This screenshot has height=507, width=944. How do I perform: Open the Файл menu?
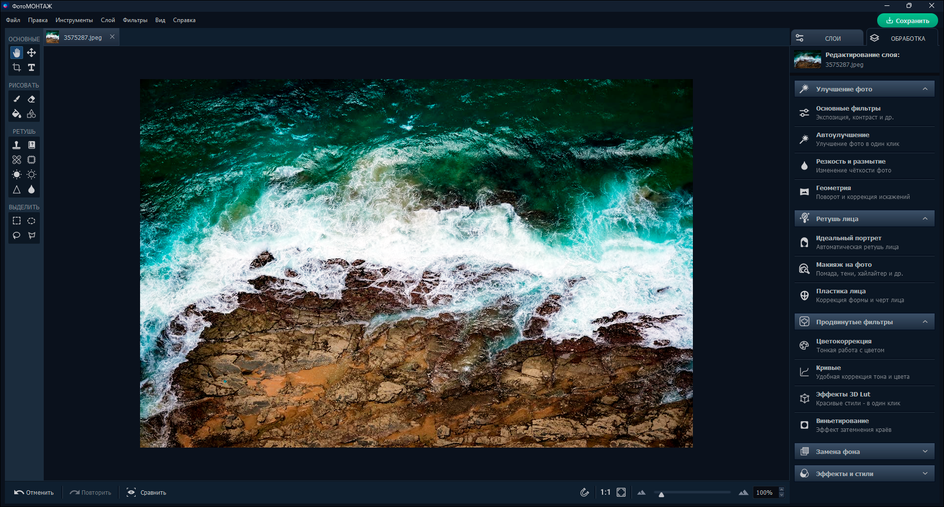click(x=13, y=20)
